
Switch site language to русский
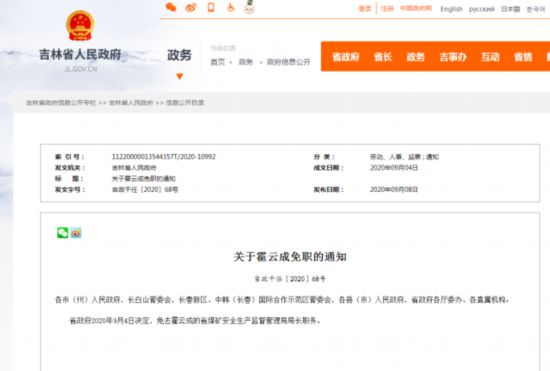click(x=482, y=9)
